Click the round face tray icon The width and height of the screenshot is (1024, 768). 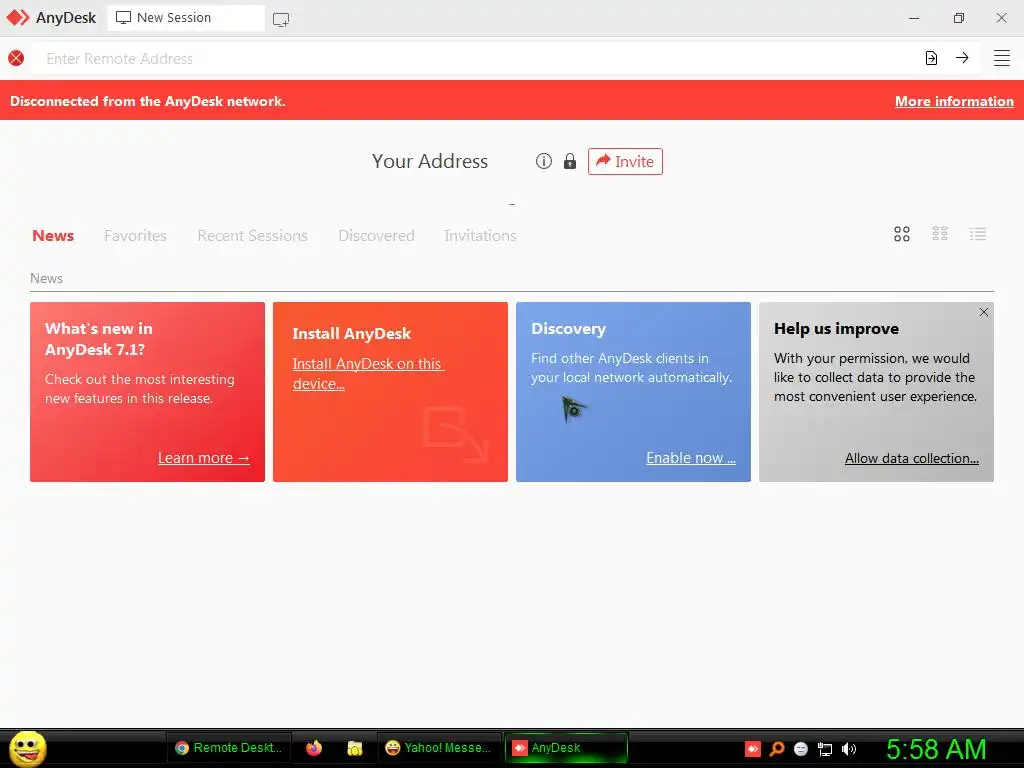click(x=801, y=749)
